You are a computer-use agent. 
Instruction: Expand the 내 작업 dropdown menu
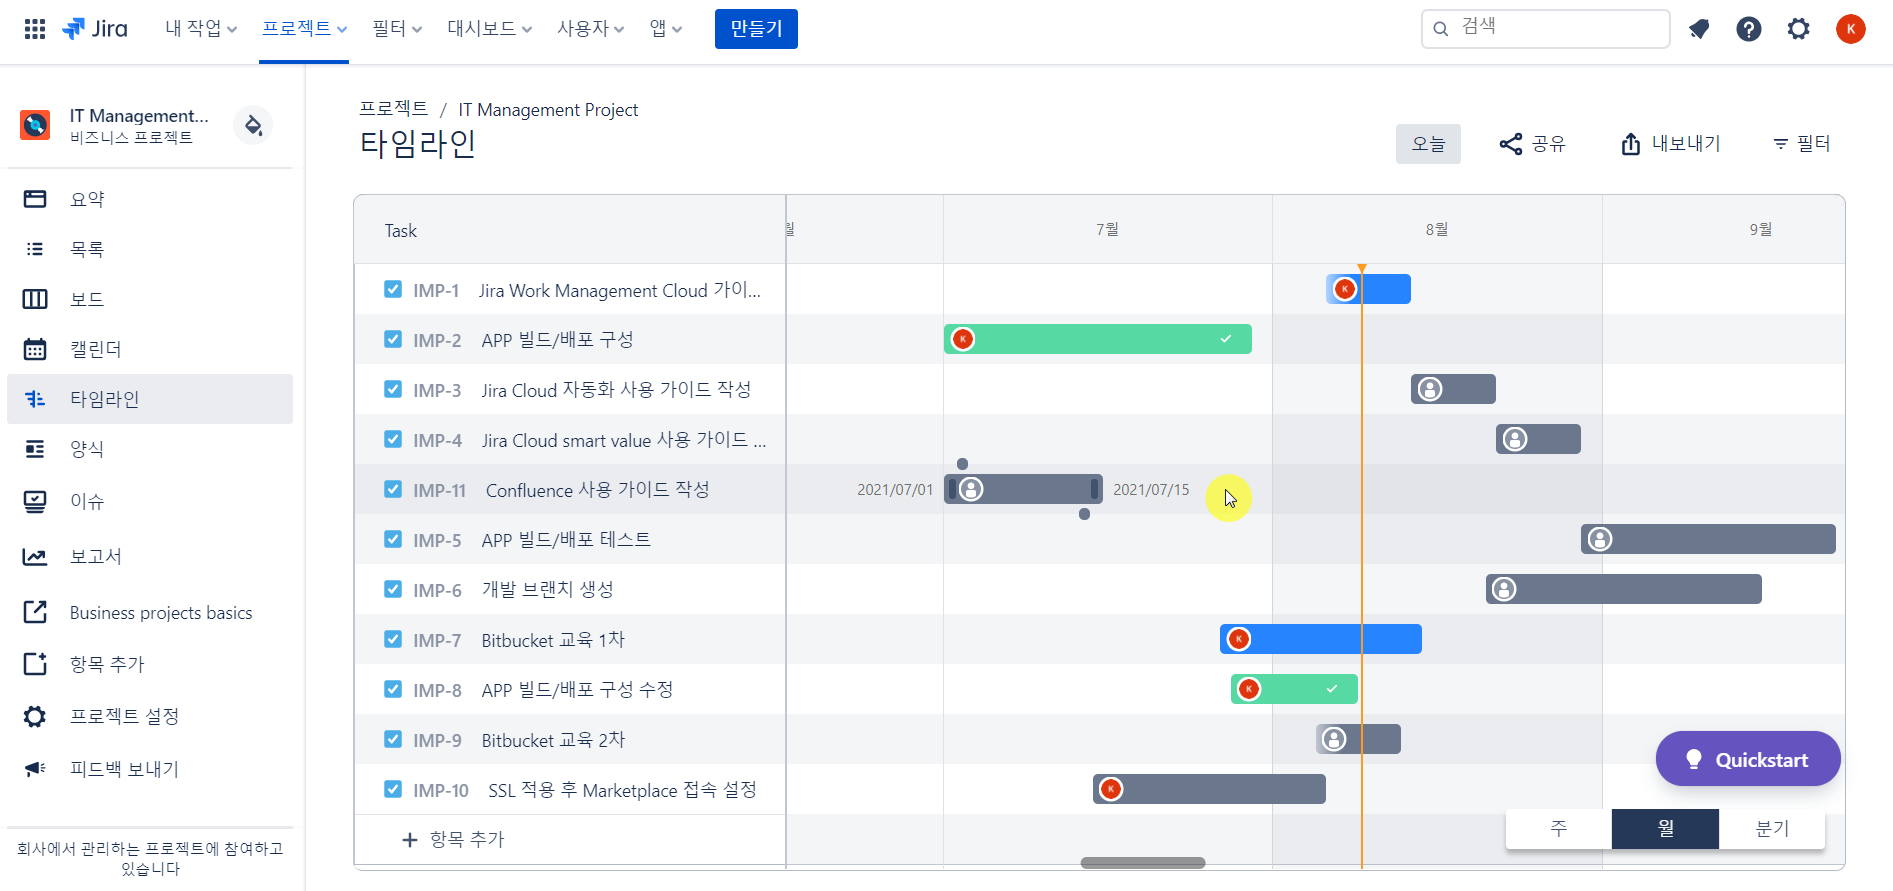coord(201,29)
